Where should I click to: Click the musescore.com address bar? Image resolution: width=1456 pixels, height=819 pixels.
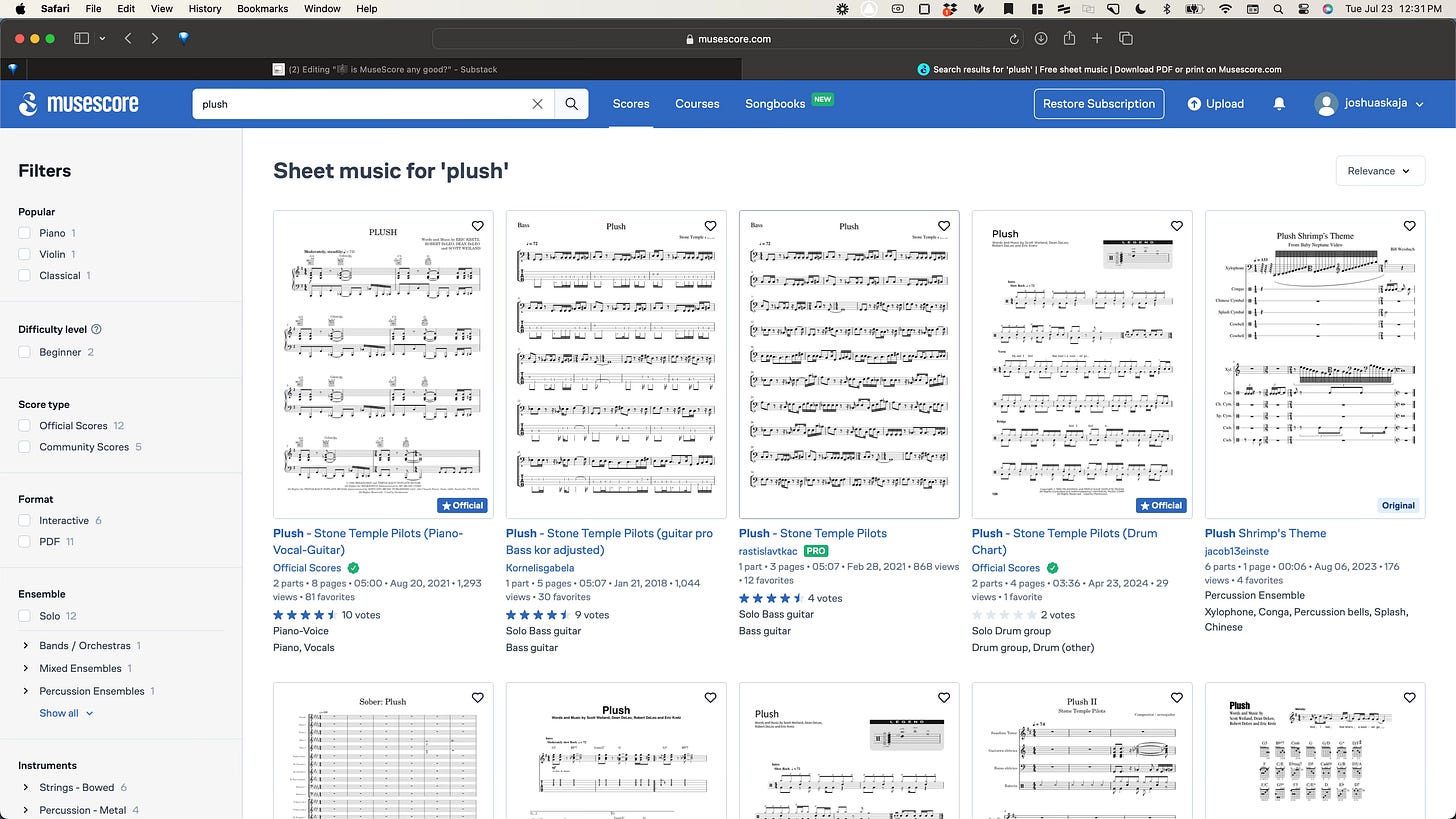[x=728, y=39]
